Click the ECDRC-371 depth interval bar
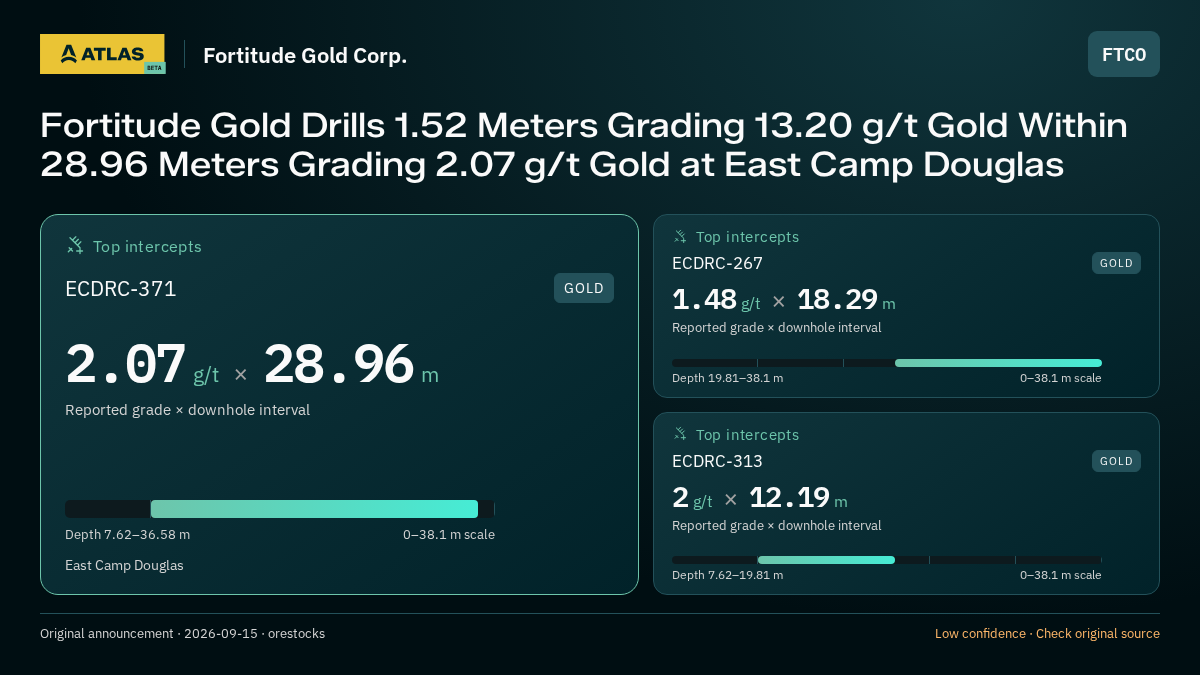 click(280, 509)
